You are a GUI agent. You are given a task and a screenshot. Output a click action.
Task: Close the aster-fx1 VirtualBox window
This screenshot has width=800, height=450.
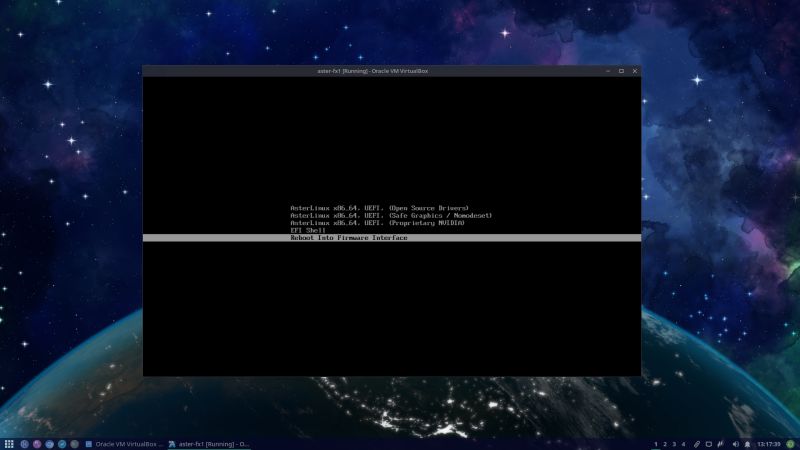(635, 71)
